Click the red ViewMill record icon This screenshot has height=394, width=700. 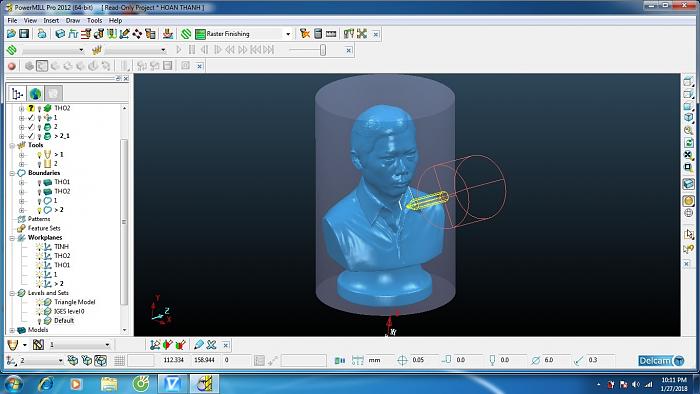click(12, 66)
